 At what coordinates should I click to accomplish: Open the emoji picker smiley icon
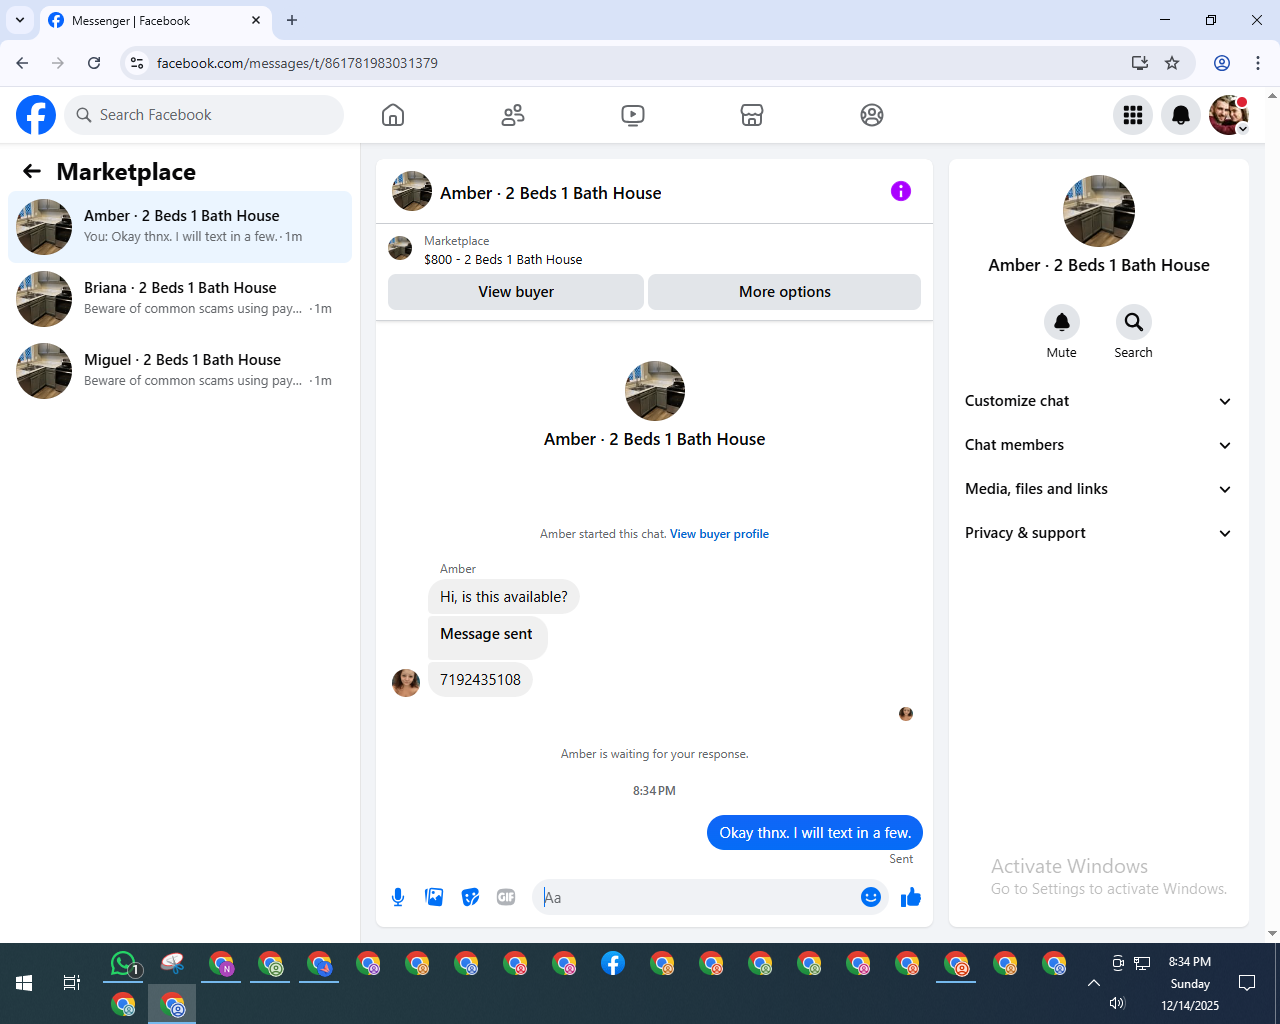point(871,897)
